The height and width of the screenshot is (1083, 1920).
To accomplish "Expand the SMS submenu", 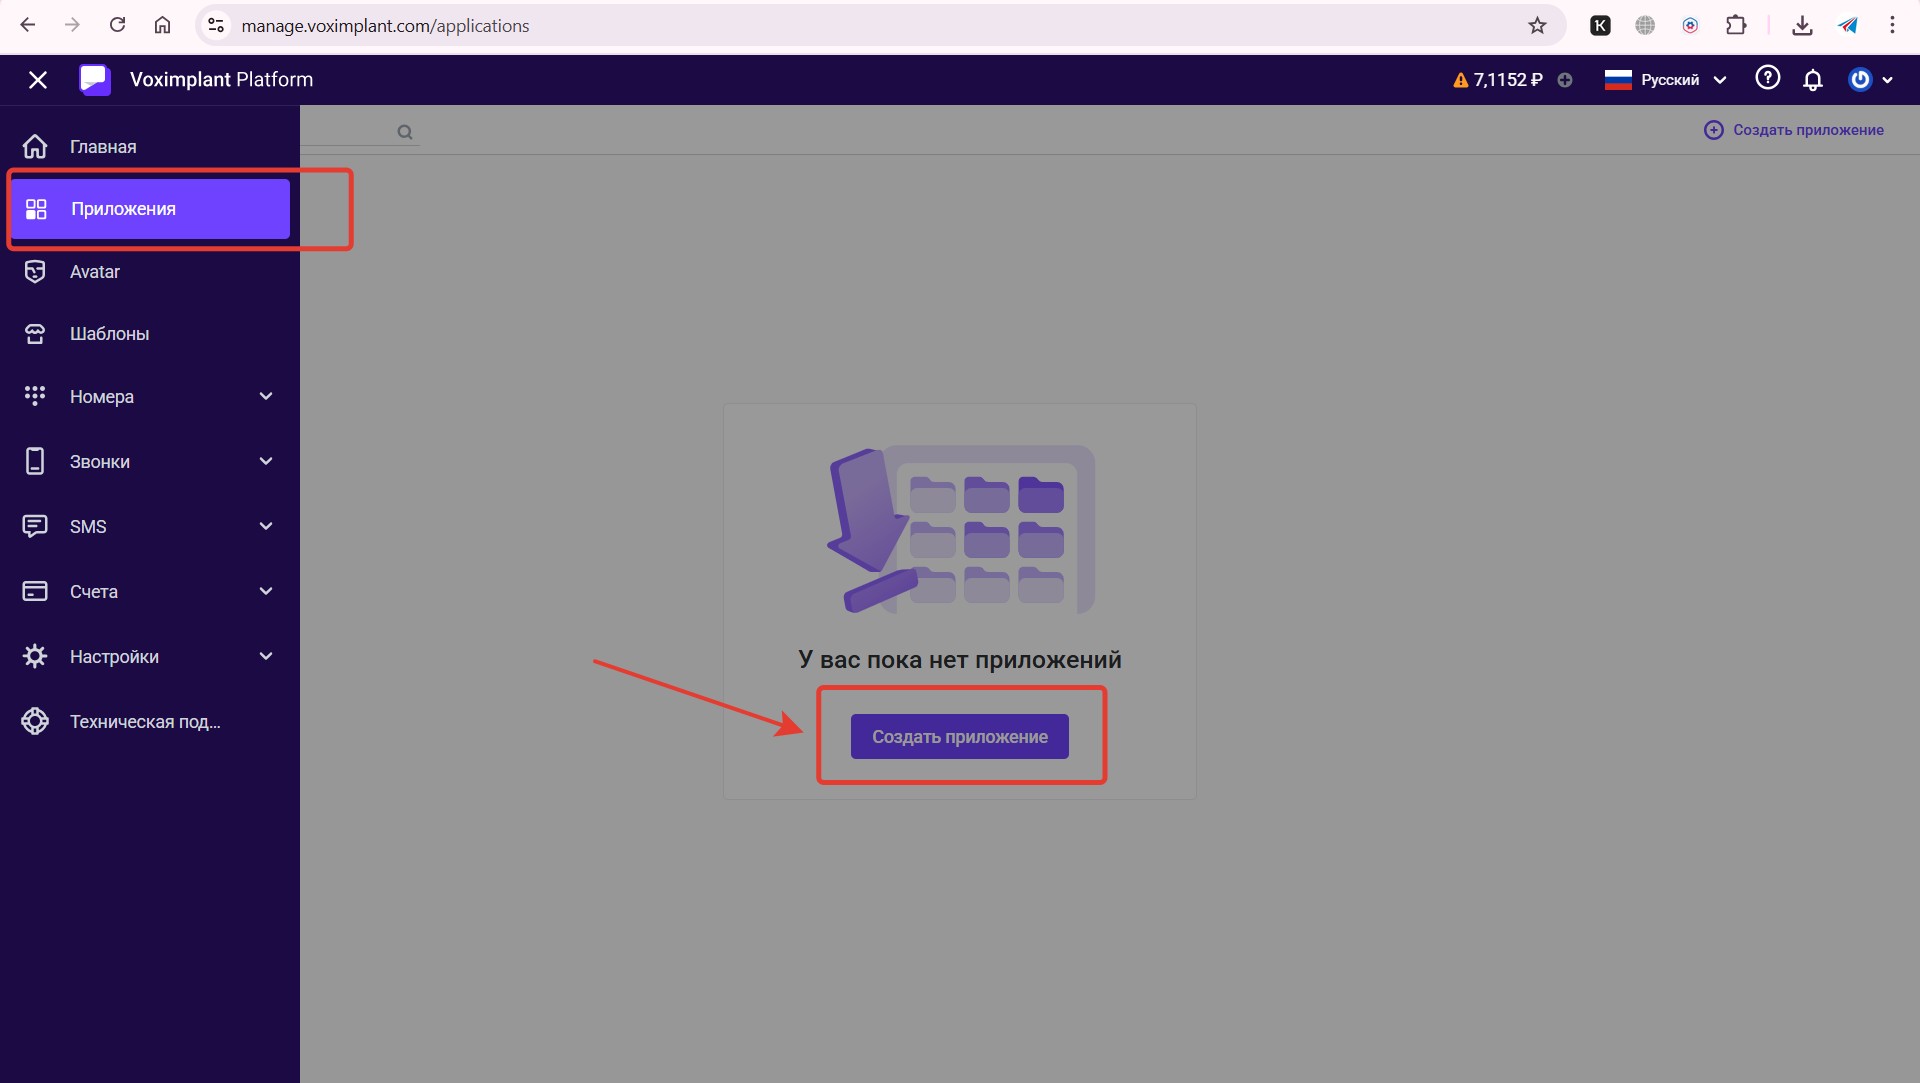I will pos(266,526).
